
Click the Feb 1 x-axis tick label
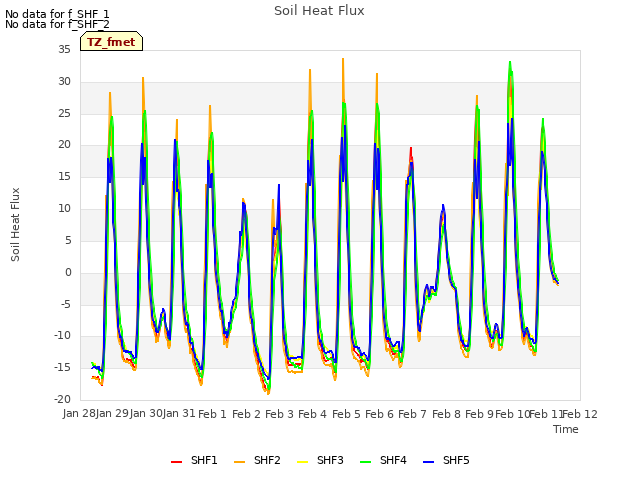[x=212, y=414]
